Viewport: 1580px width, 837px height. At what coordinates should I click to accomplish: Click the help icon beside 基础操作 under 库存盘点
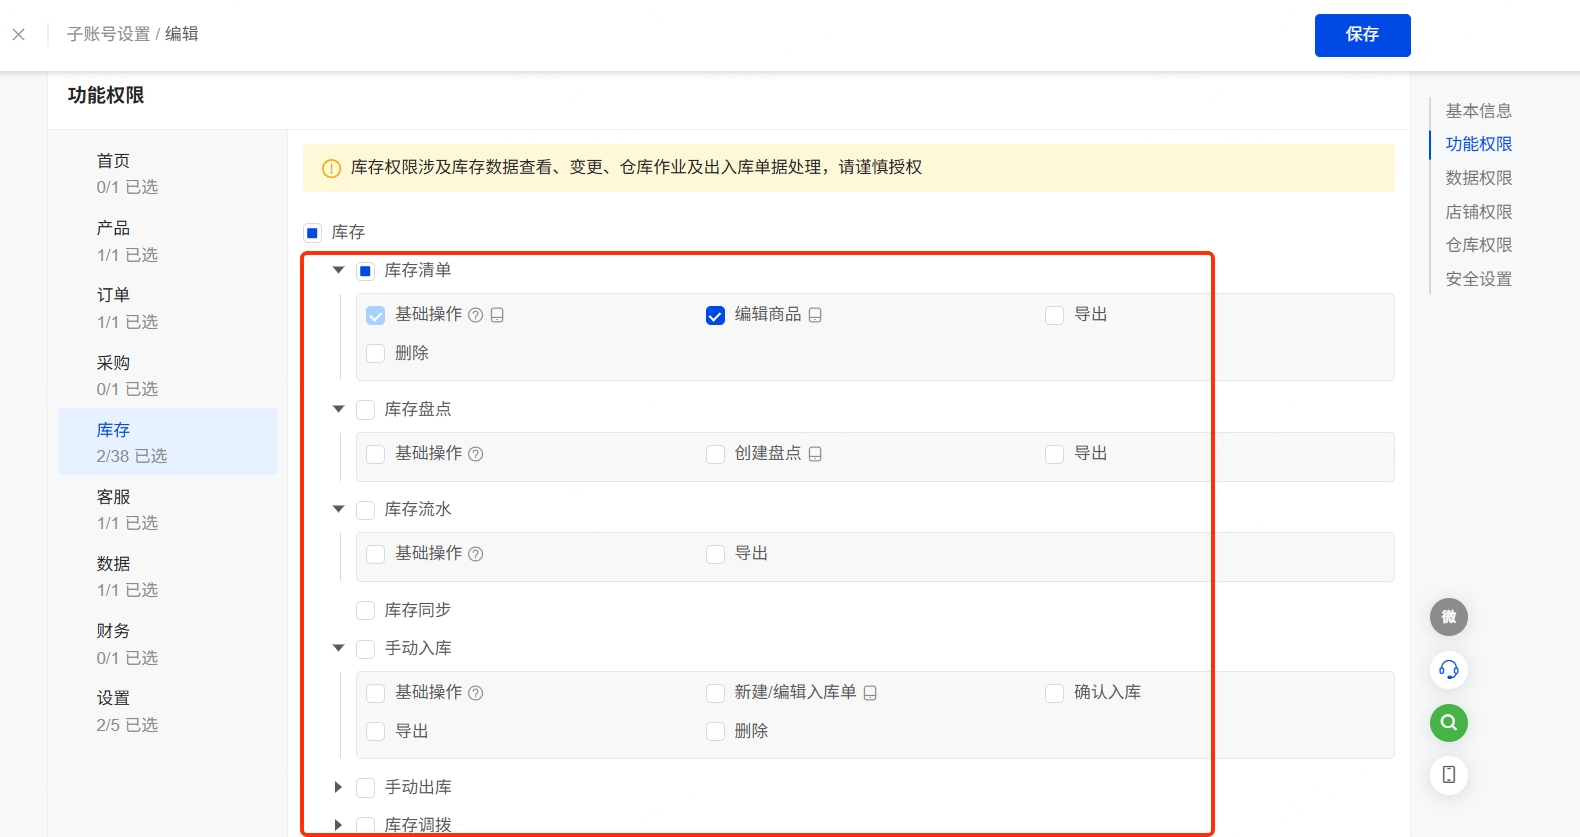(x=476, y=454)
